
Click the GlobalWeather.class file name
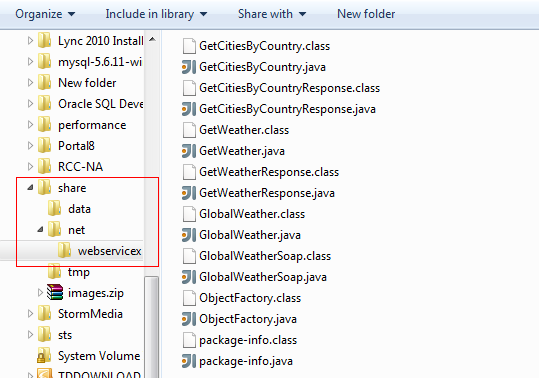pyautogui.click(x=252, y=214)
